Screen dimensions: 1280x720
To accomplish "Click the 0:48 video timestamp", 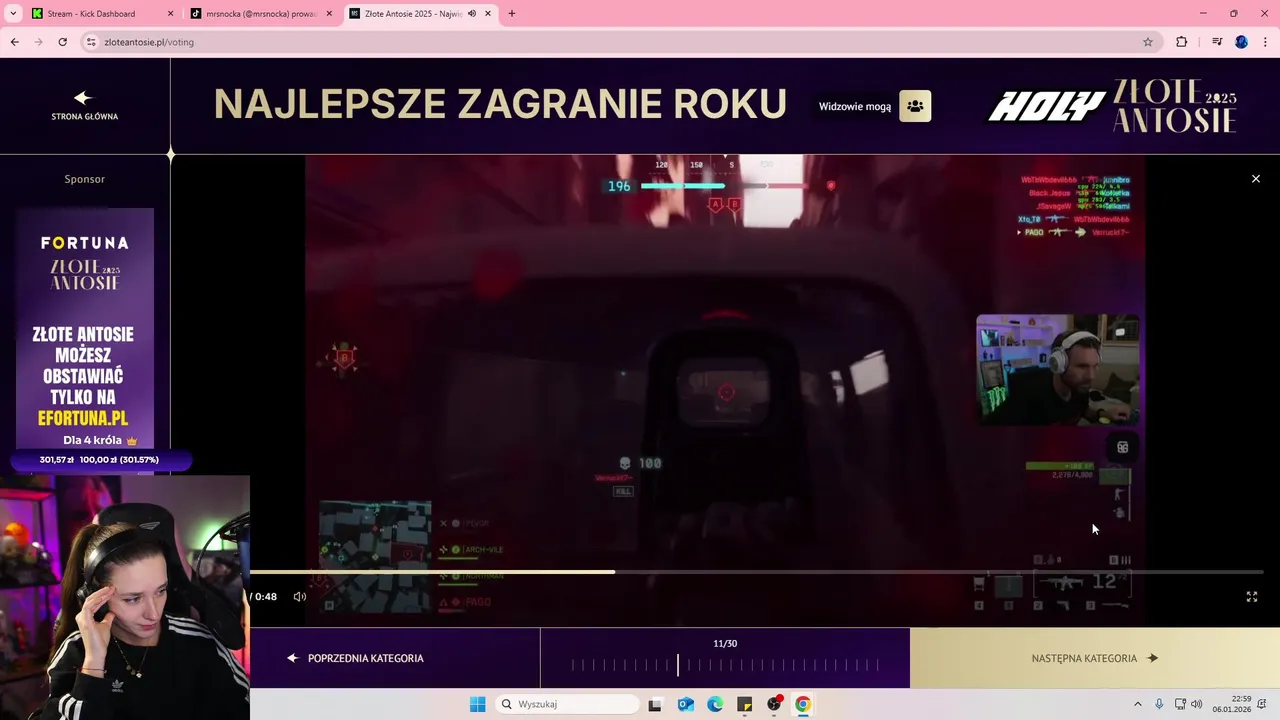I will tap(265, 597).
